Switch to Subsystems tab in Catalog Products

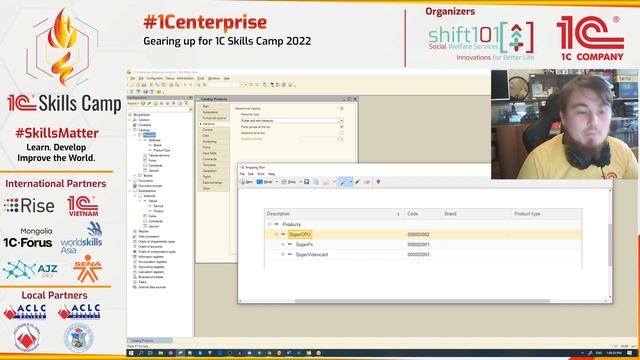click(214, 112)
